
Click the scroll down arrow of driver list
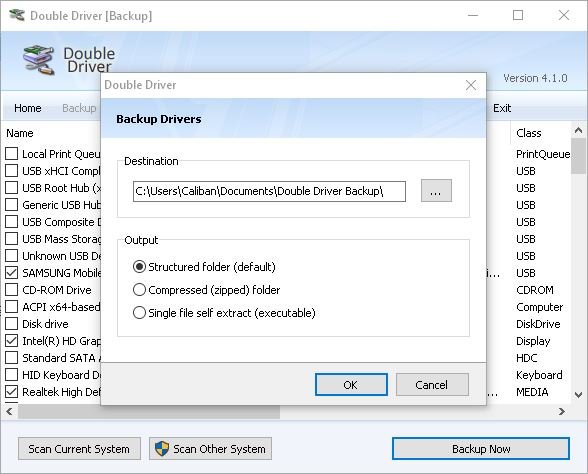coord(578,394)
